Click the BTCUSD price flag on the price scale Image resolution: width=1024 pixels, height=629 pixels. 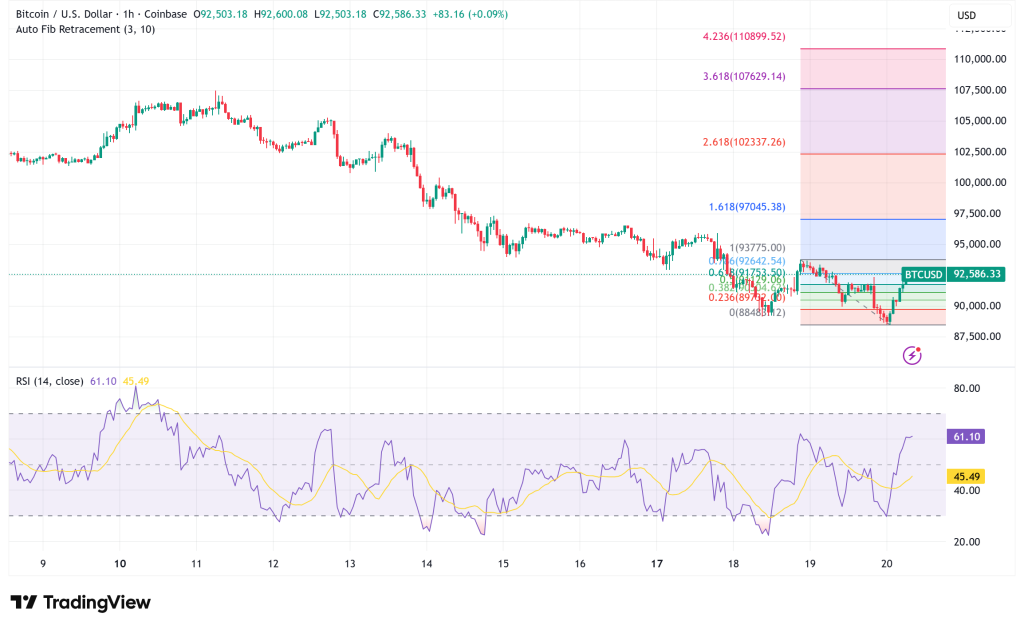924,273
